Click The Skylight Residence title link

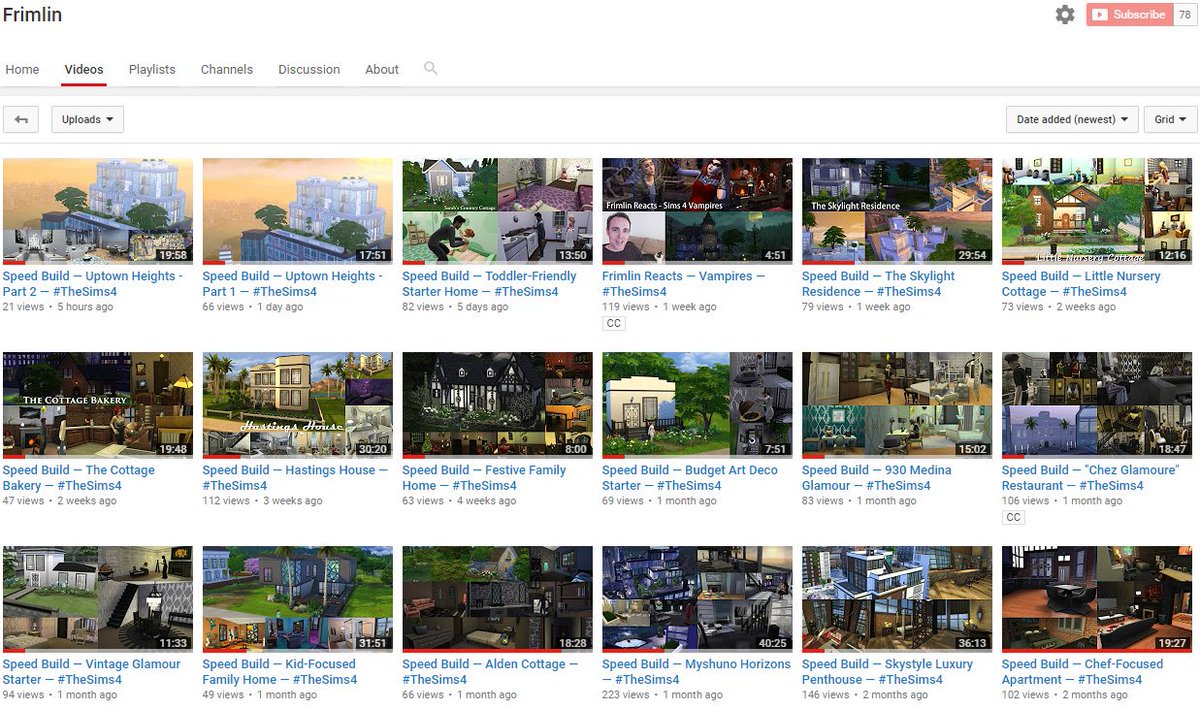click(x=879, y=284)
